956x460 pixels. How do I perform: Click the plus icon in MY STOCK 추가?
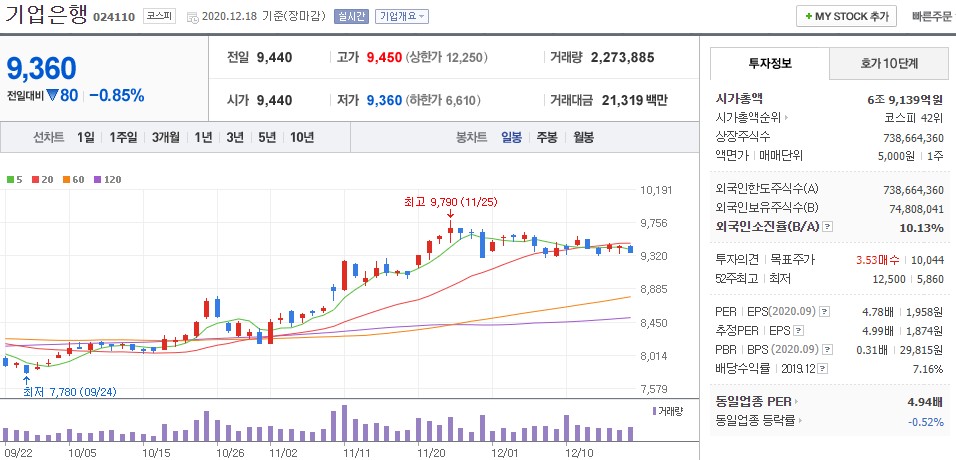(x=808, y=16)
